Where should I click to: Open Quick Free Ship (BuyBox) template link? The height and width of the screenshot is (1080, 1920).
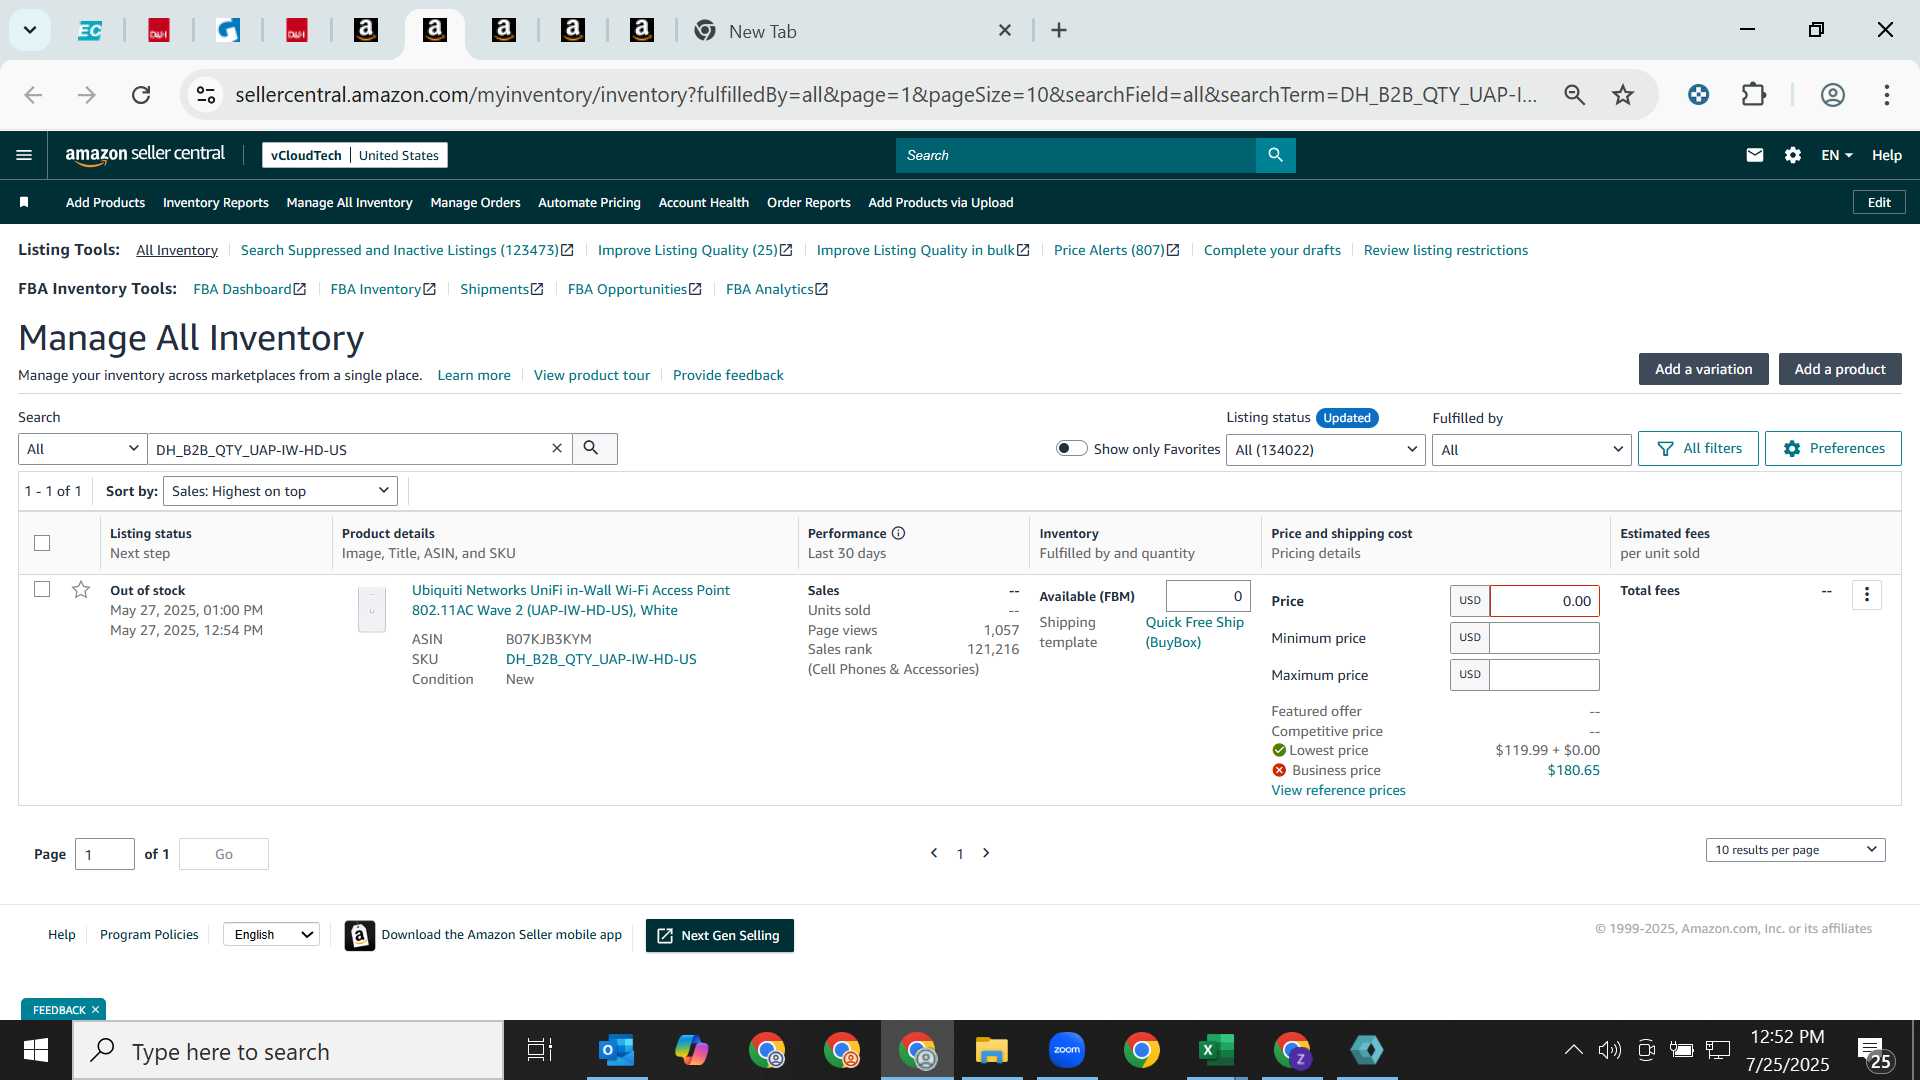pyautogui.click(x=1194, y=632)
